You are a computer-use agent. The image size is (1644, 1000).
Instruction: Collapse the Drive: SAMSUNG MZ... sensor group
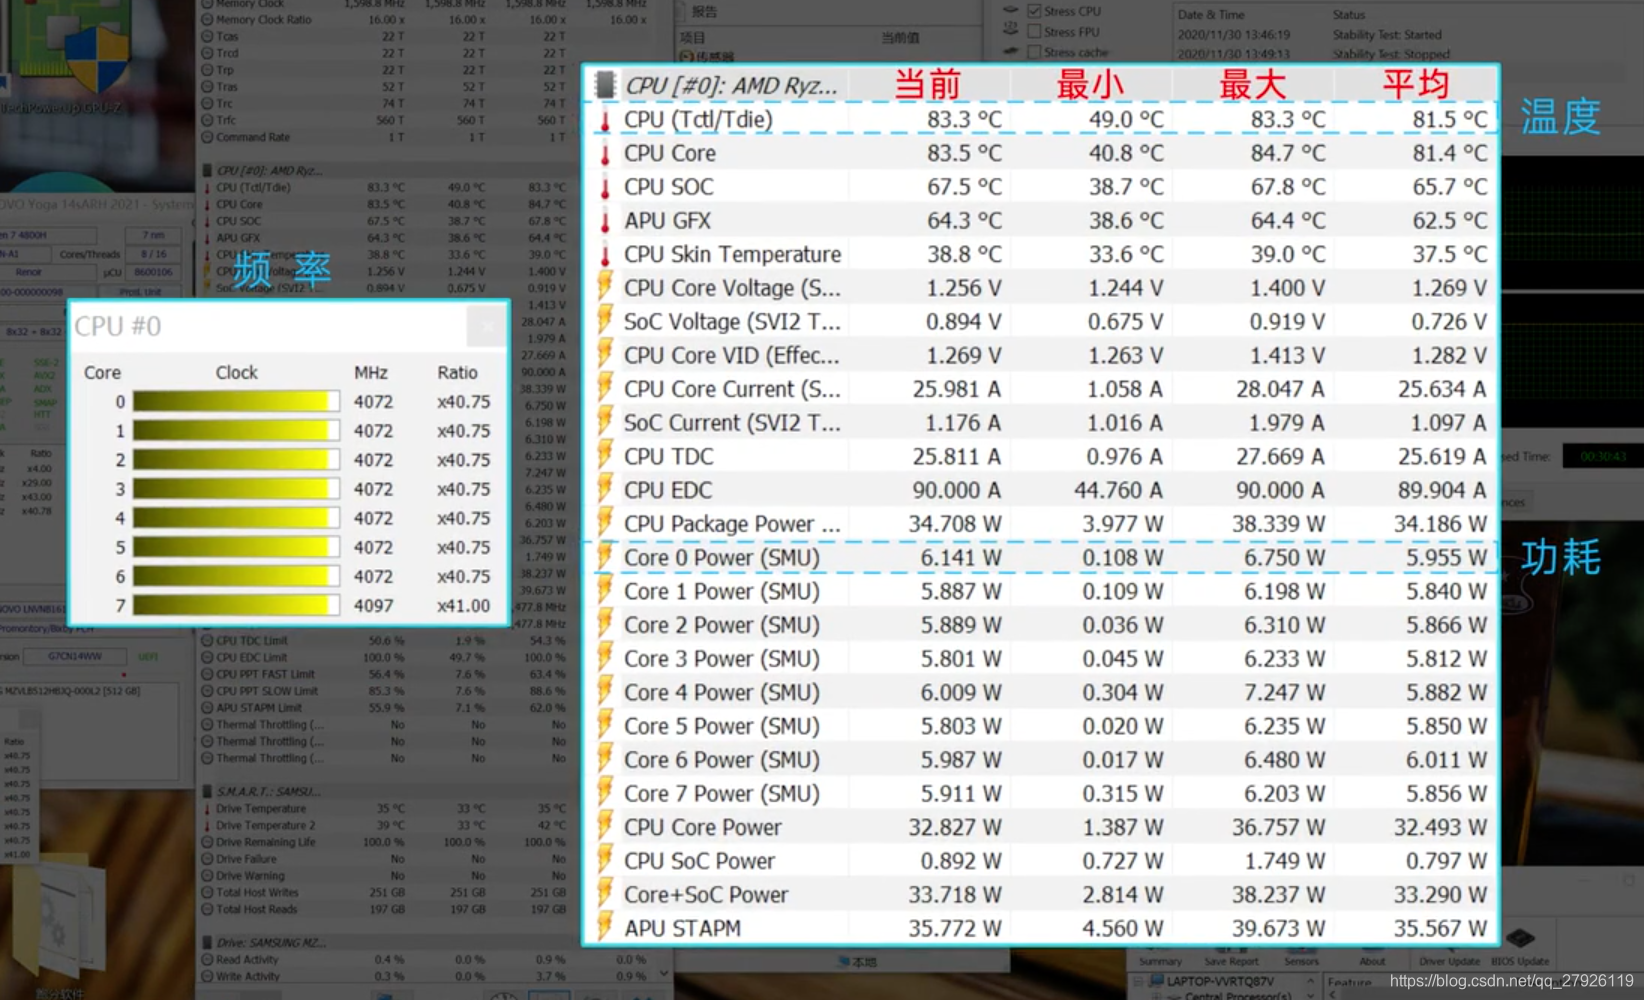(208, 942)
